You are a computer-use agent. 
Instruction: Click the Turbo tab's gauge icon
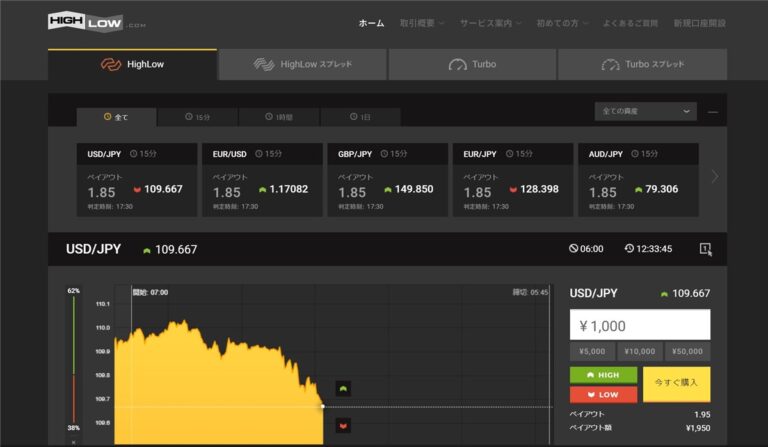pos(457,65)
